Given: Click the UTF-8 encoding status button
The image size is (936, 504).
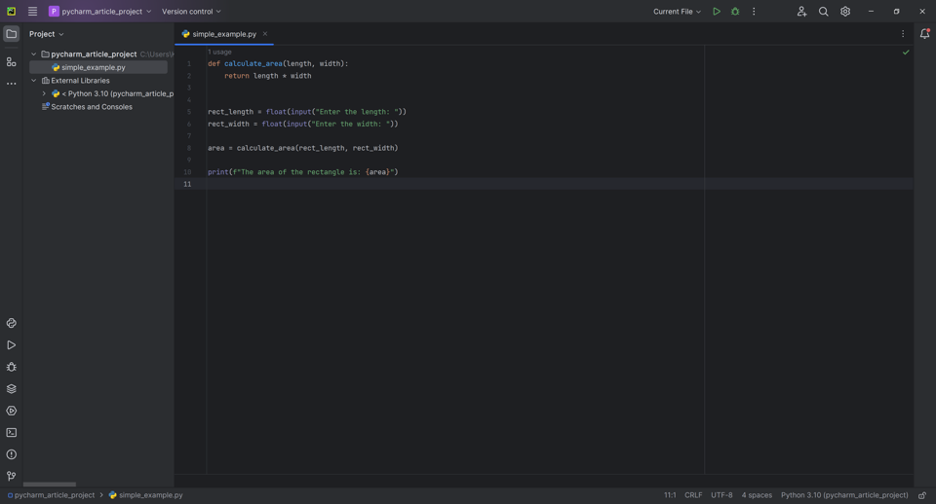Looking at the screenshot, I should coord(721,495).
